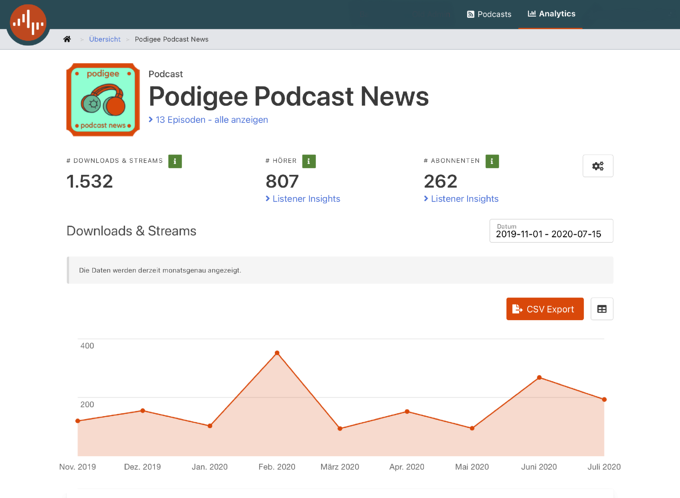Open the Datum date range picker

(551, 231)
